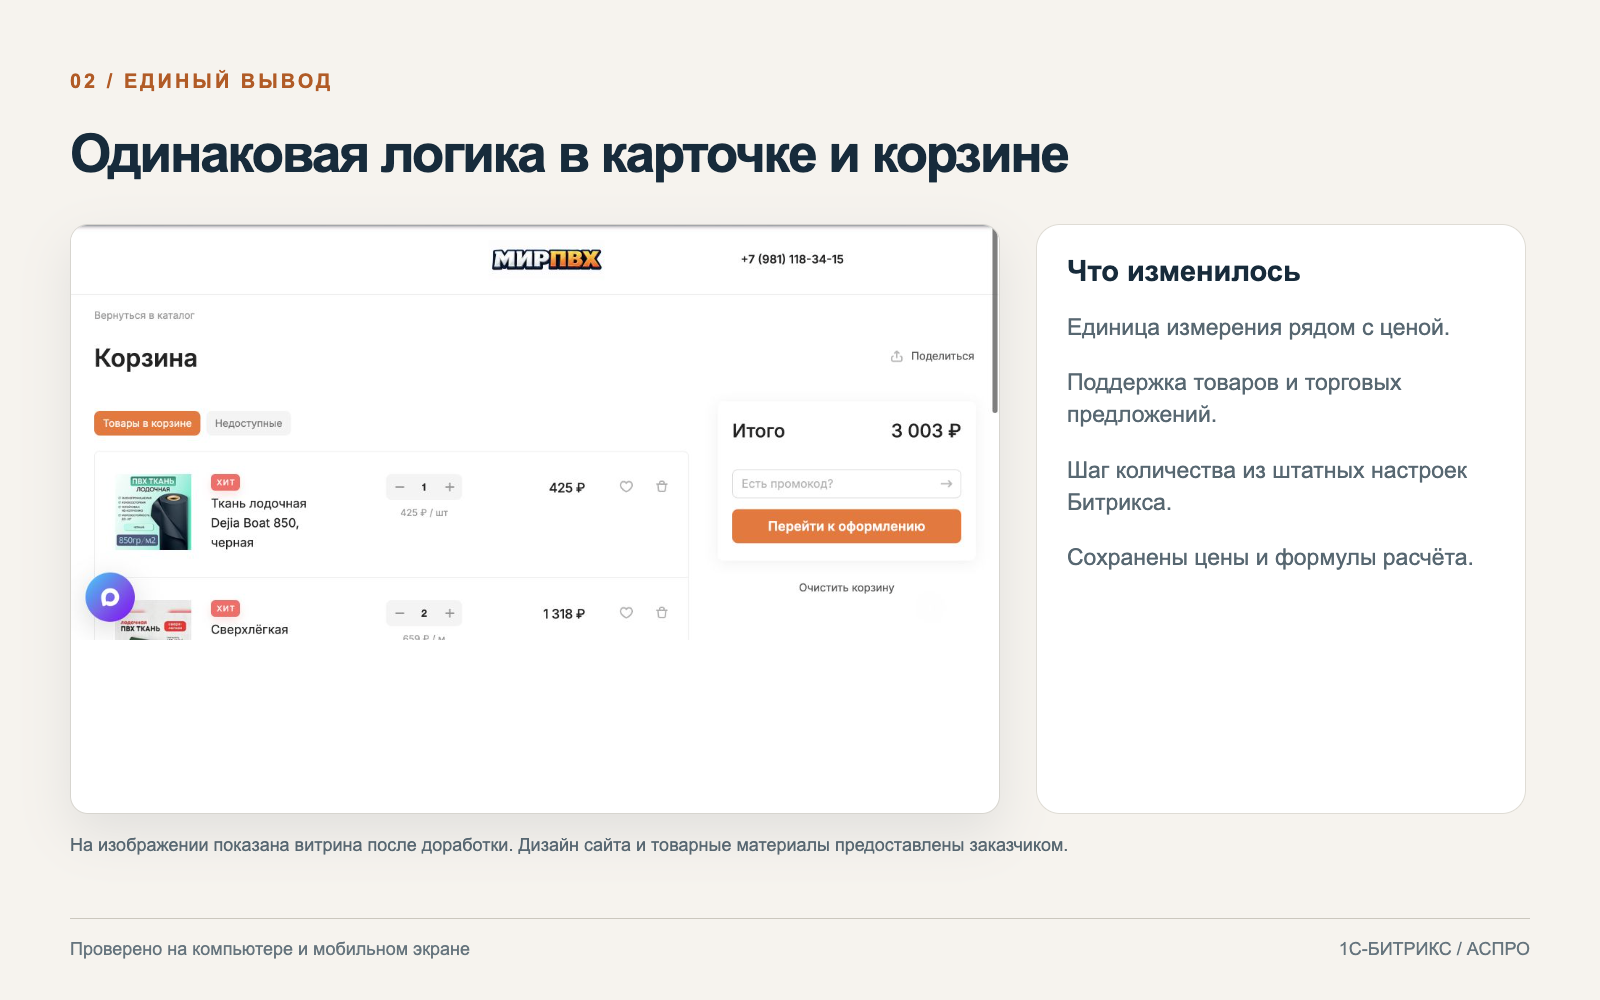Open Сверхлёгкая product name link

249,630
